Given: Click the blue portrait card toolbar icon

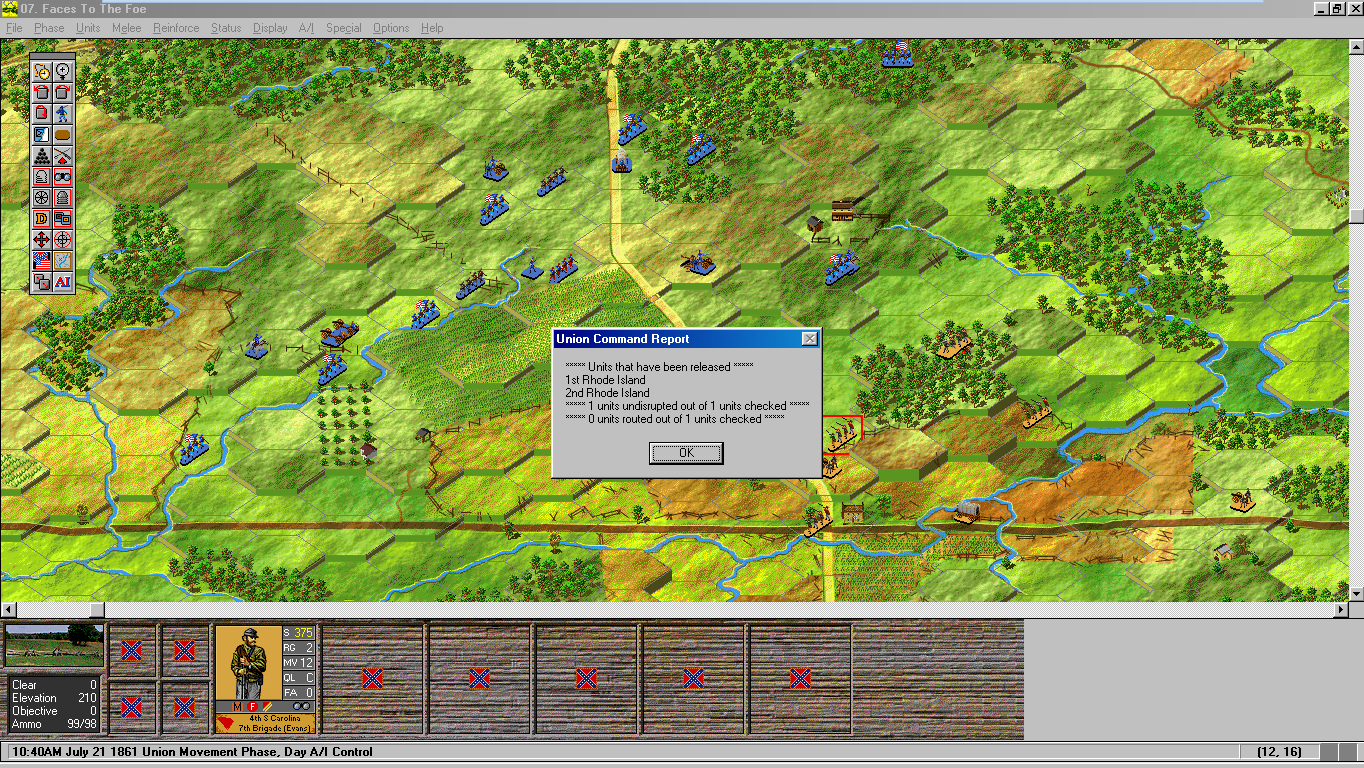Looking at the screenshot, I should click(x=42, y=134).
